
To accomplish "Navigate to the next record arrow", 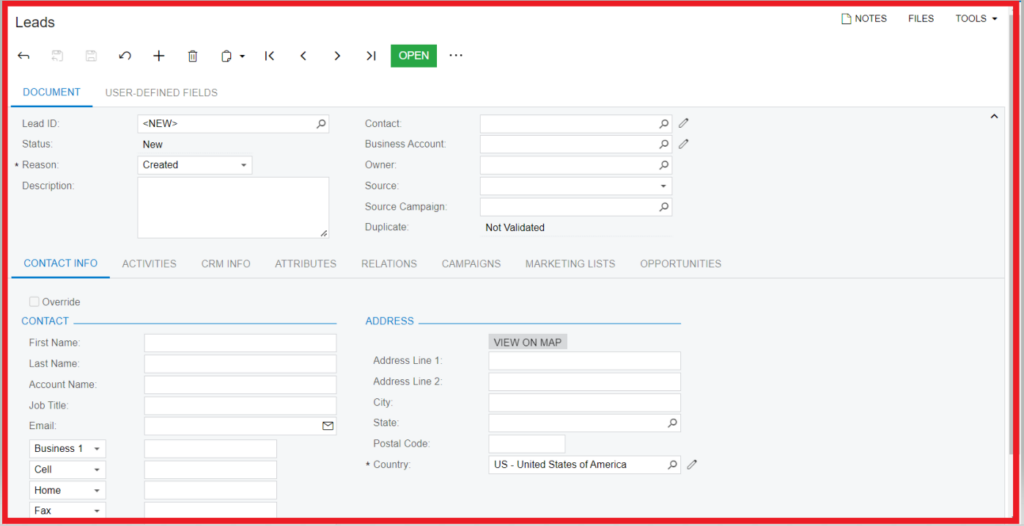I will (x=337, y=56).
